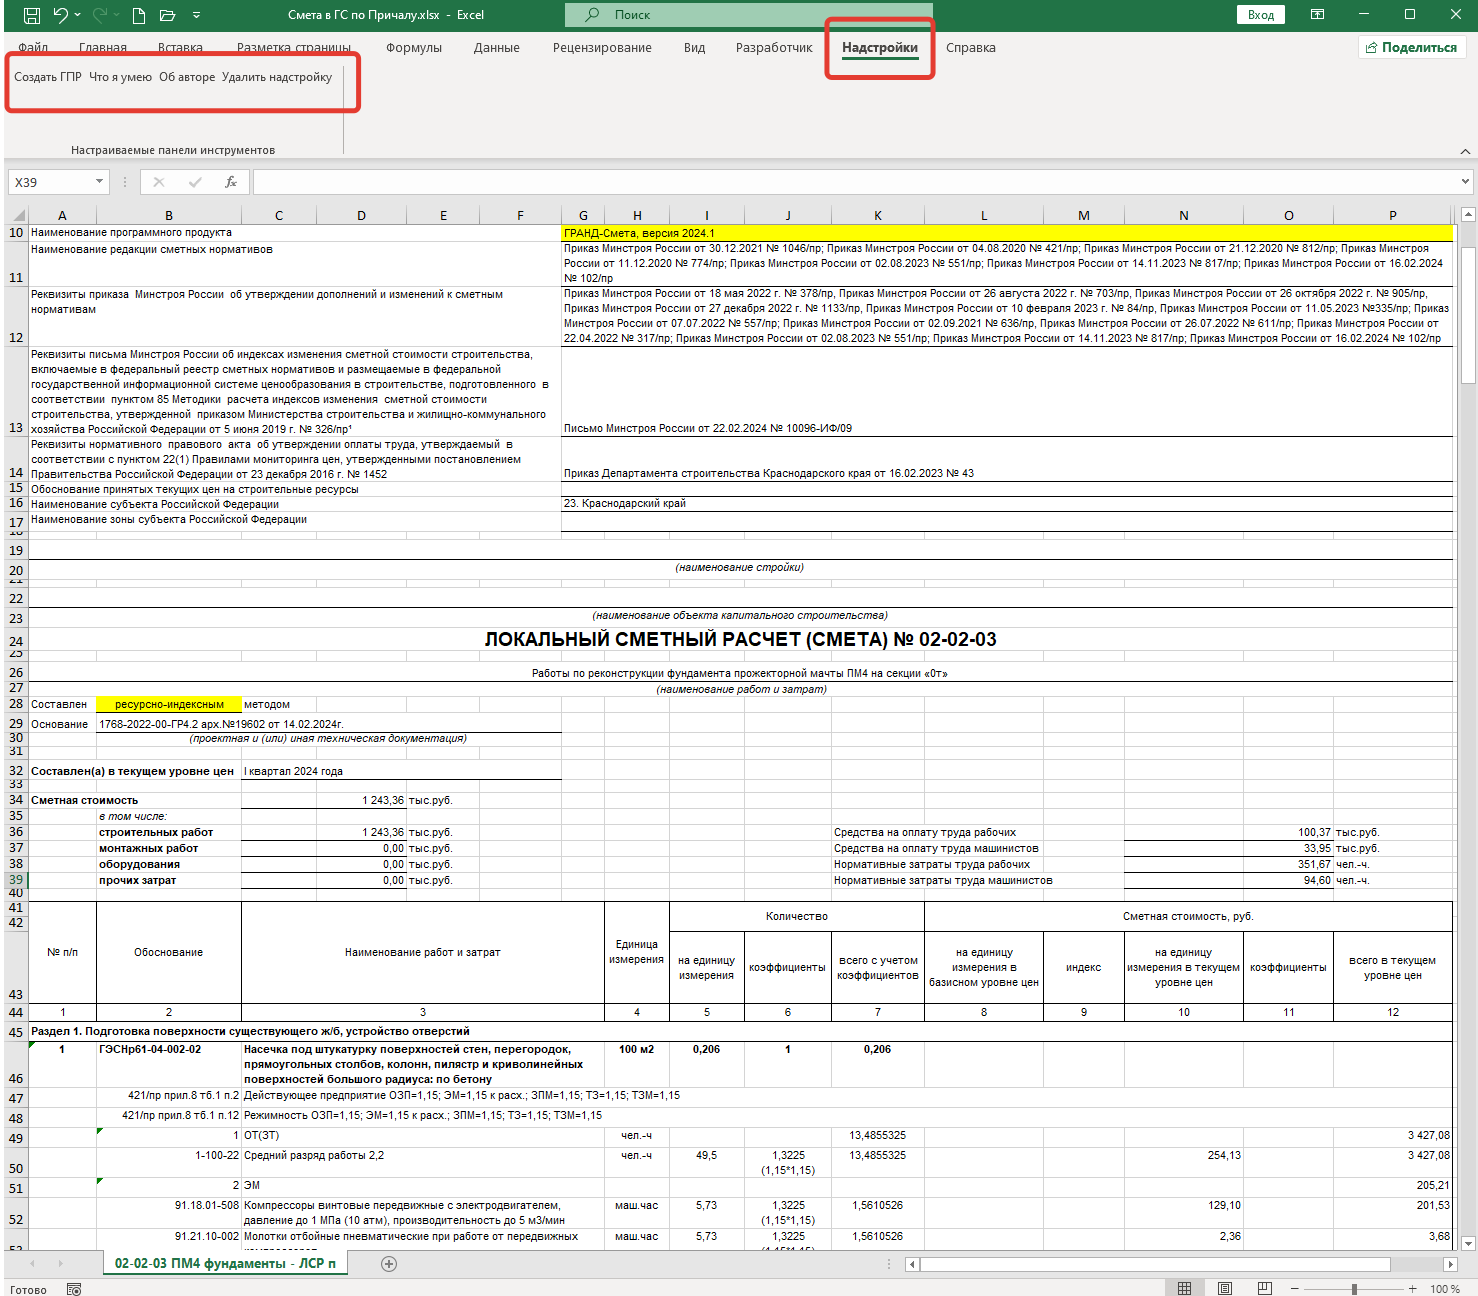This screenshot has height=1296, width=1478.
Task: Switch to Normal view in status bar
Action: (x=1184, y=1288)
